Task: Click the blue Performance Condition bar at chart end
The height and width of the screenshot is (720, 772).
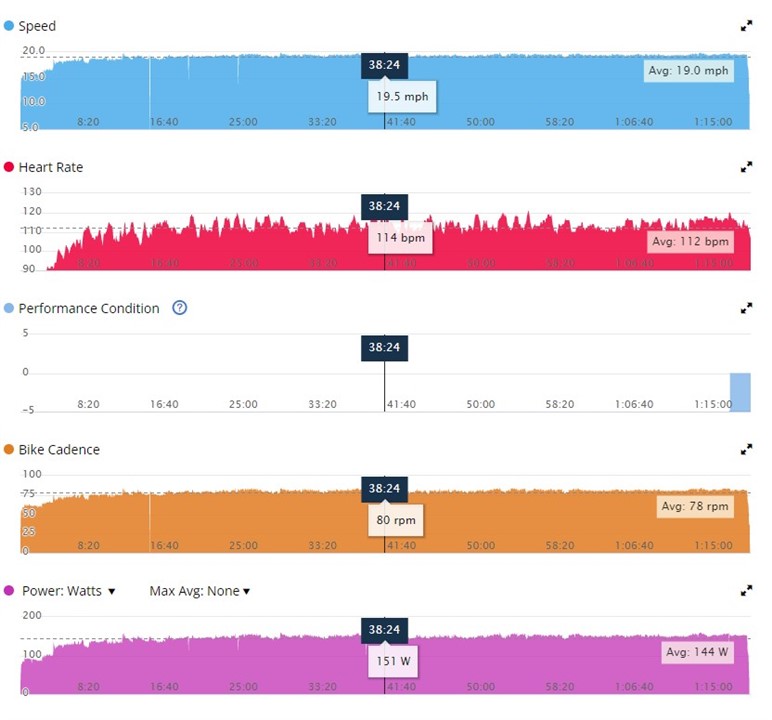Action: [740, 392]
